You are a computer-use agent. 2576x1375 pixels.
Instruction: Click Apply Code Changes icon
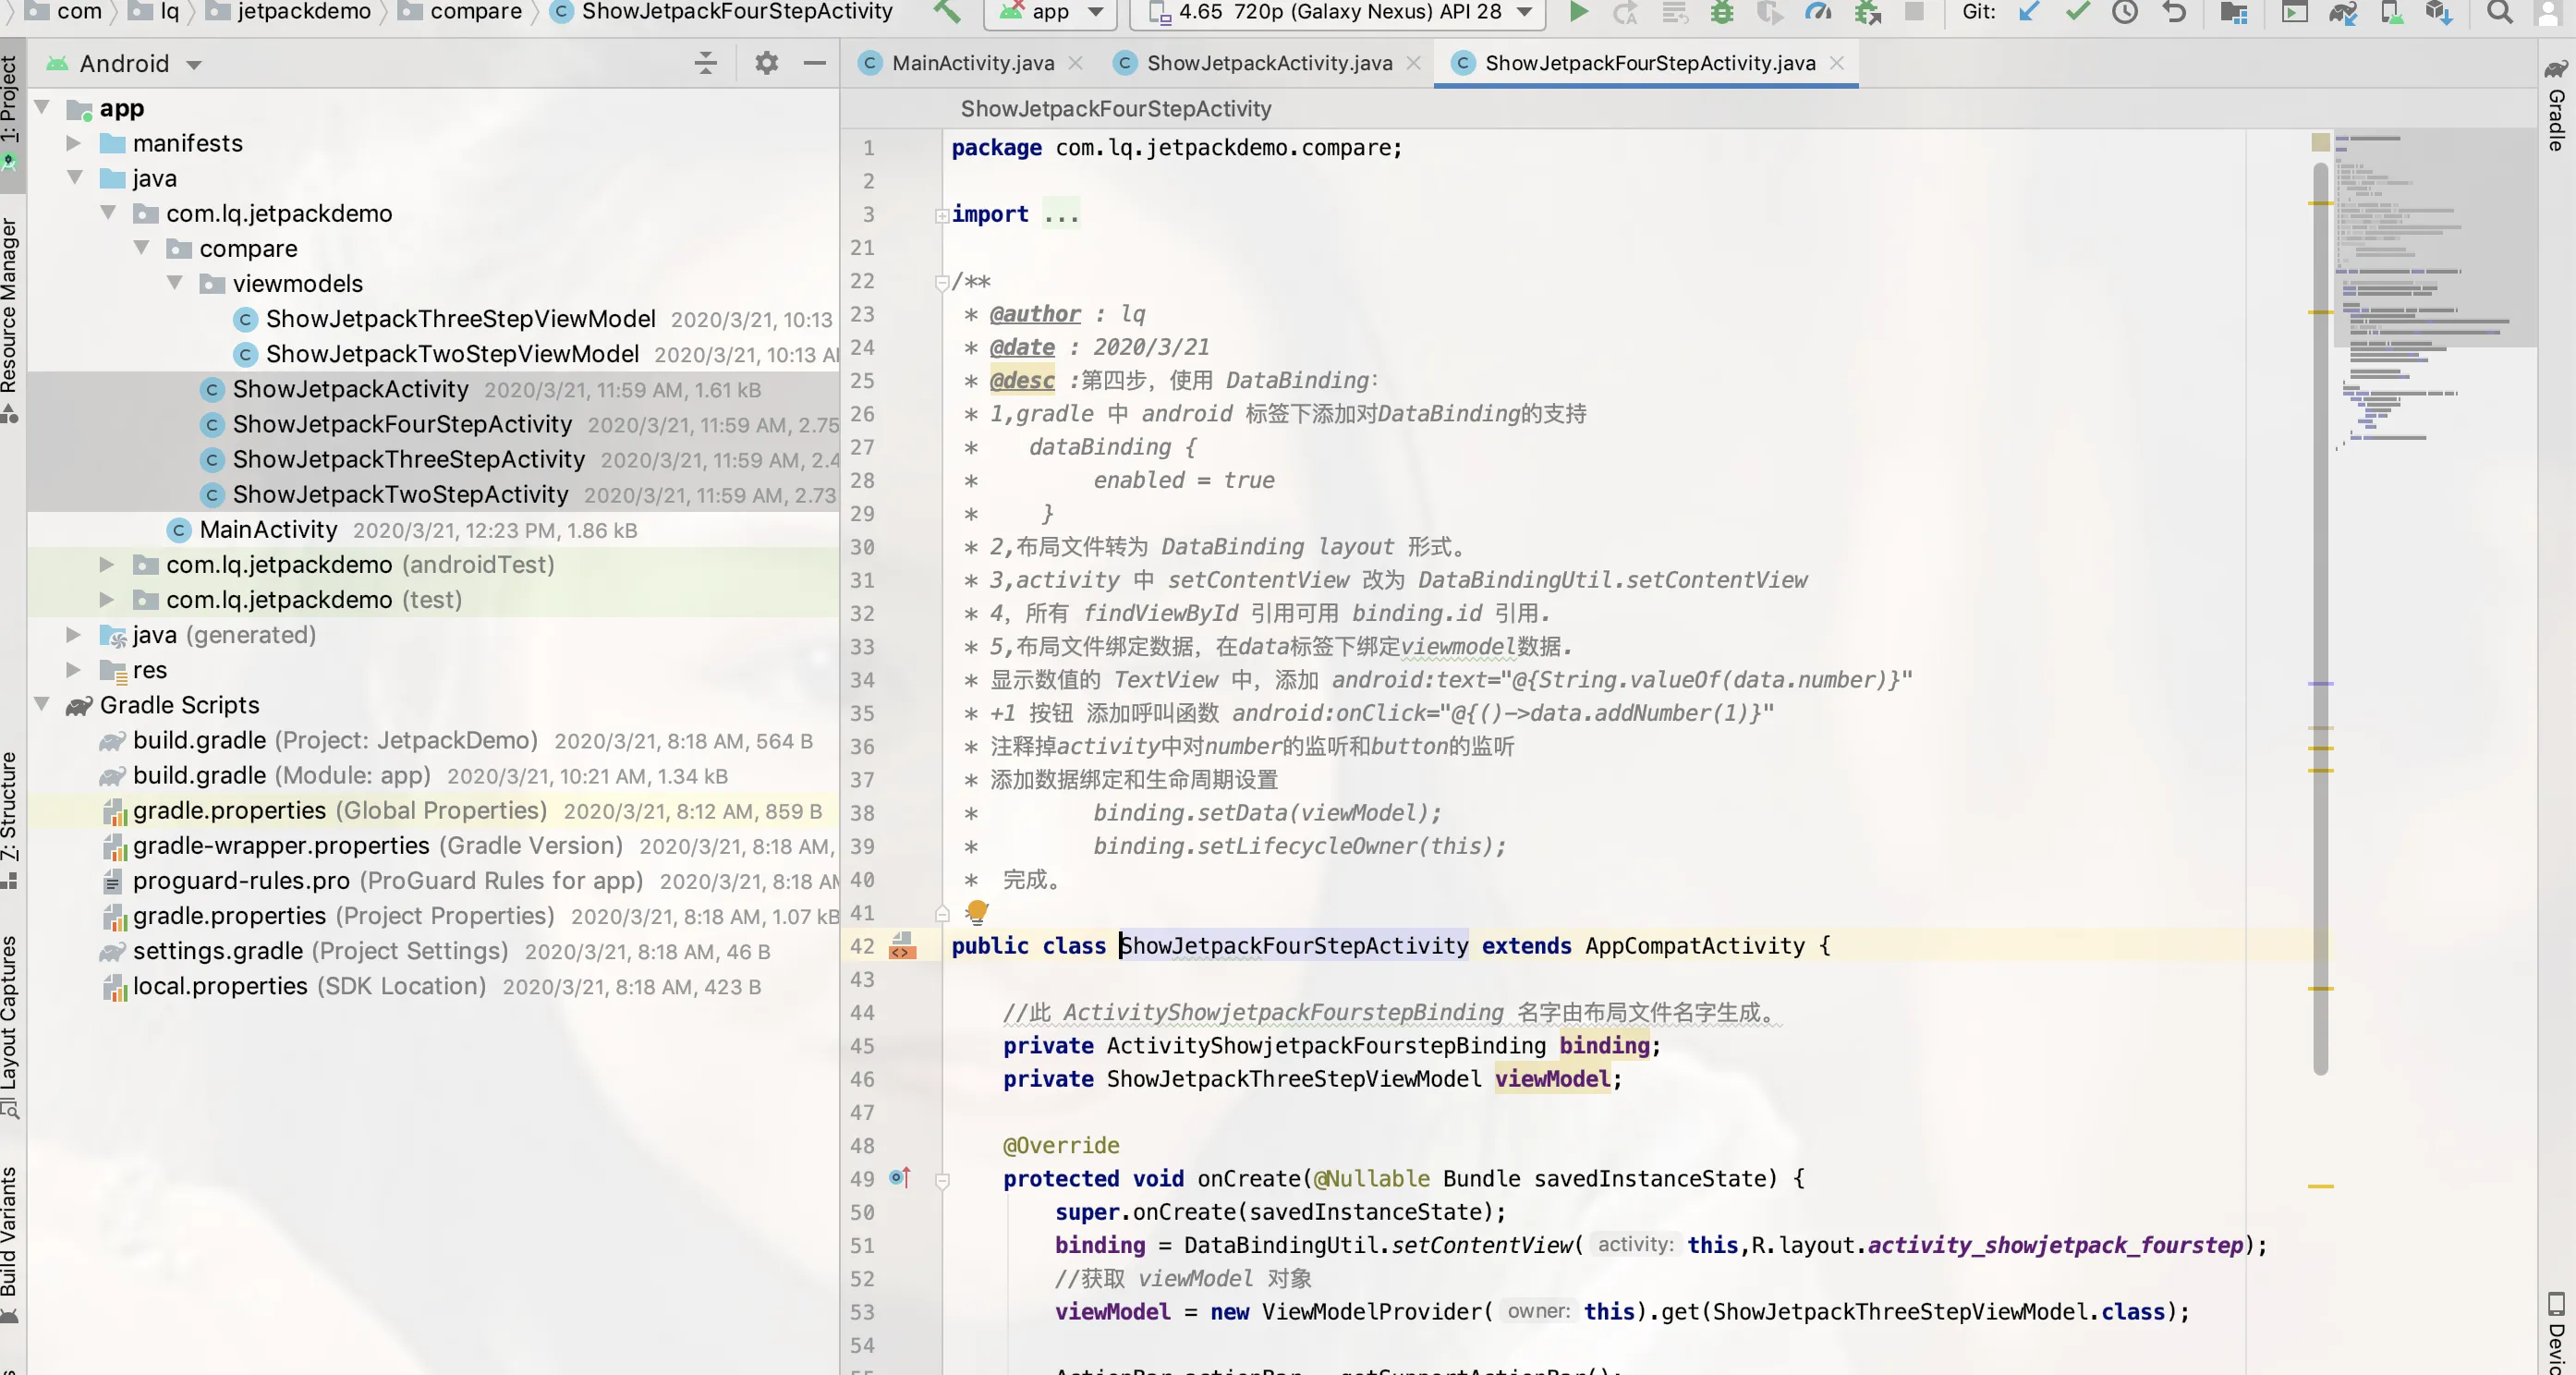[1674, 12]
